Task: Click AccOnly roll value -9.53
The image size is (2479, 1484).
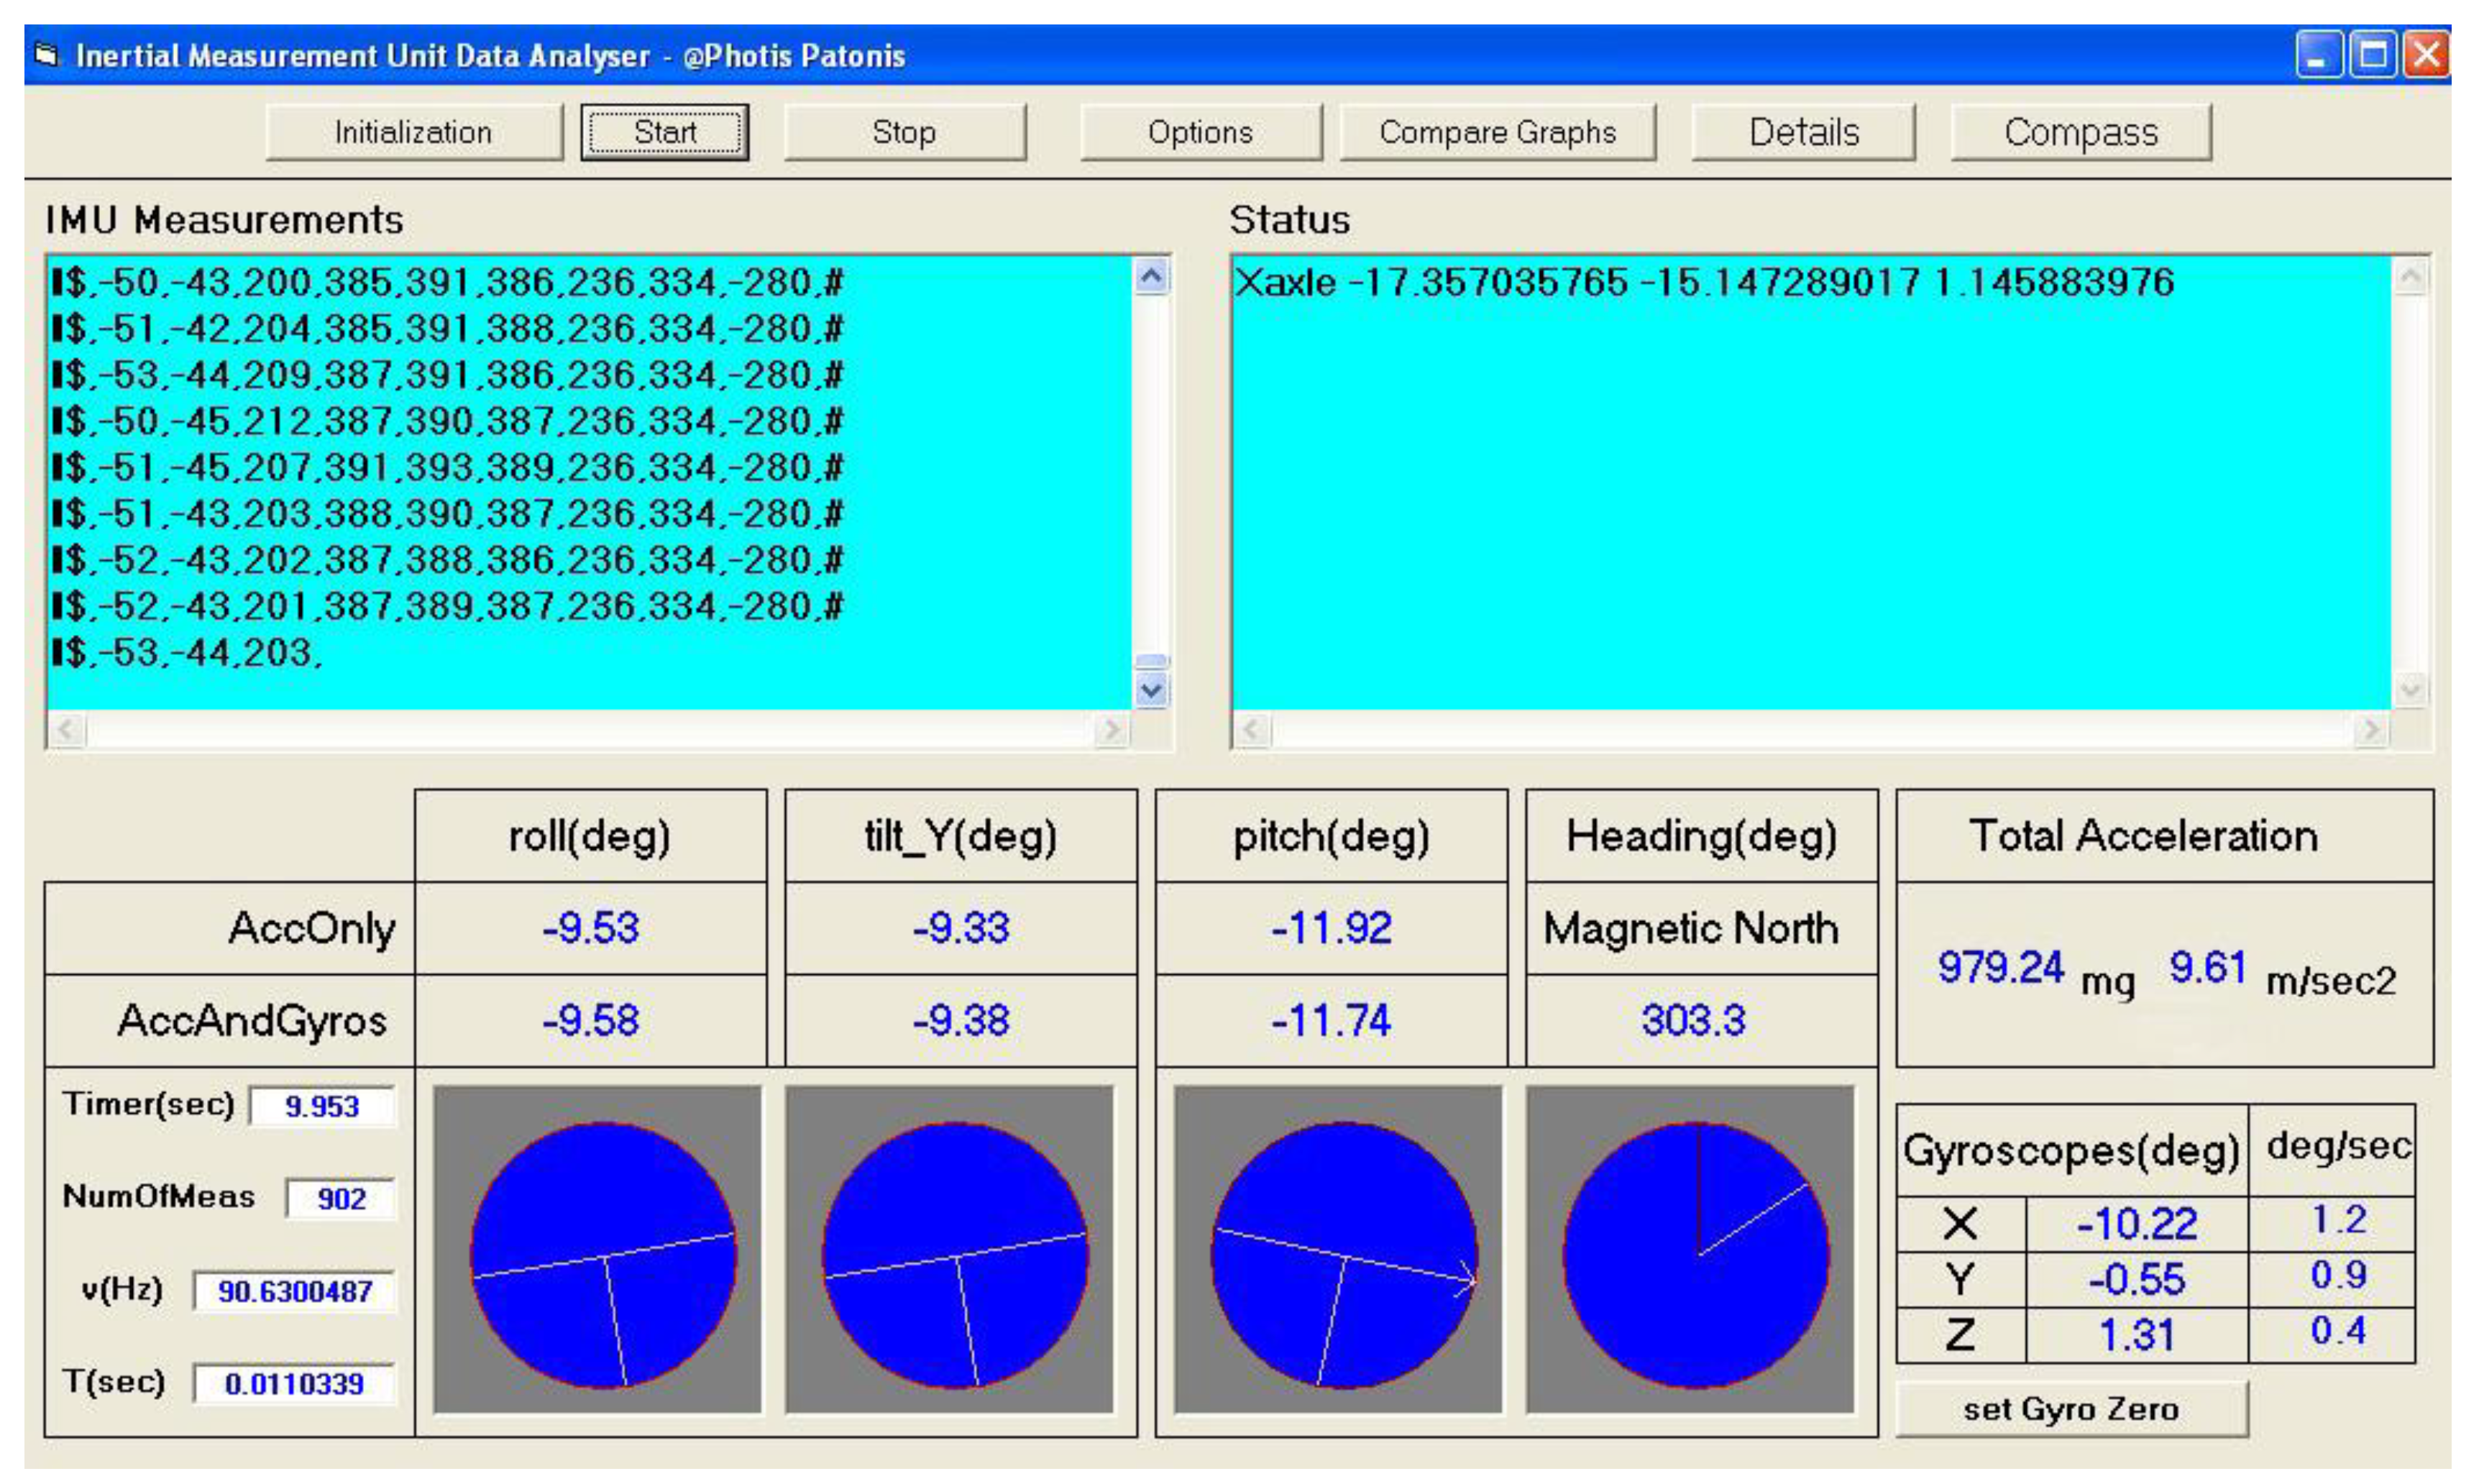Action: pos(591,928)
